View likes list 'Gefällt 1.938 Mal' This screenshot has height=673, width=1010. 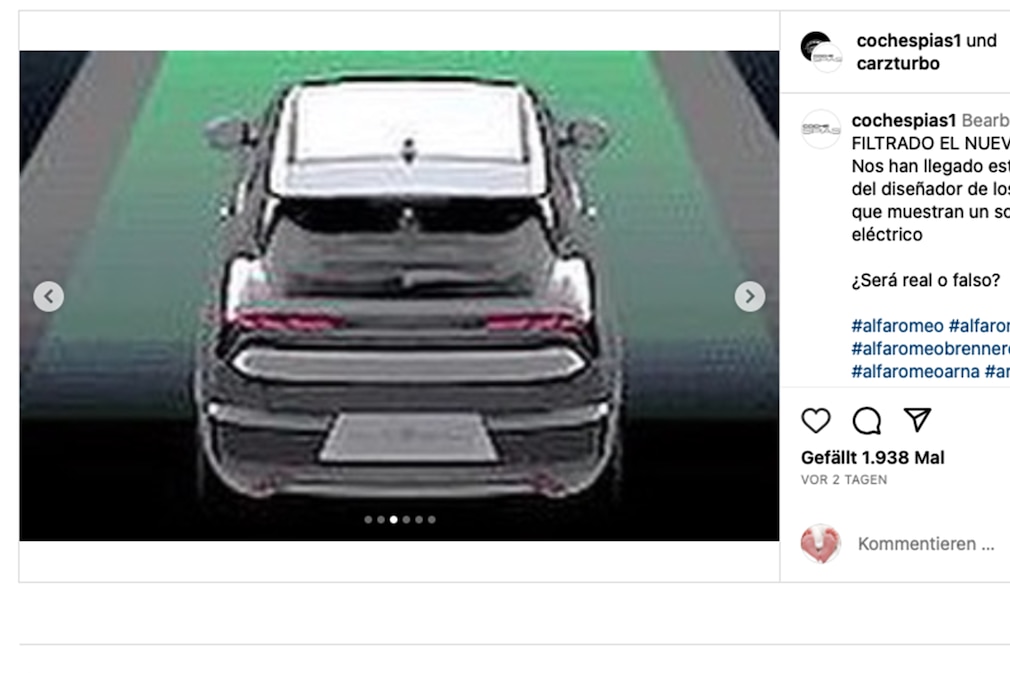click(x=873, y=458)
